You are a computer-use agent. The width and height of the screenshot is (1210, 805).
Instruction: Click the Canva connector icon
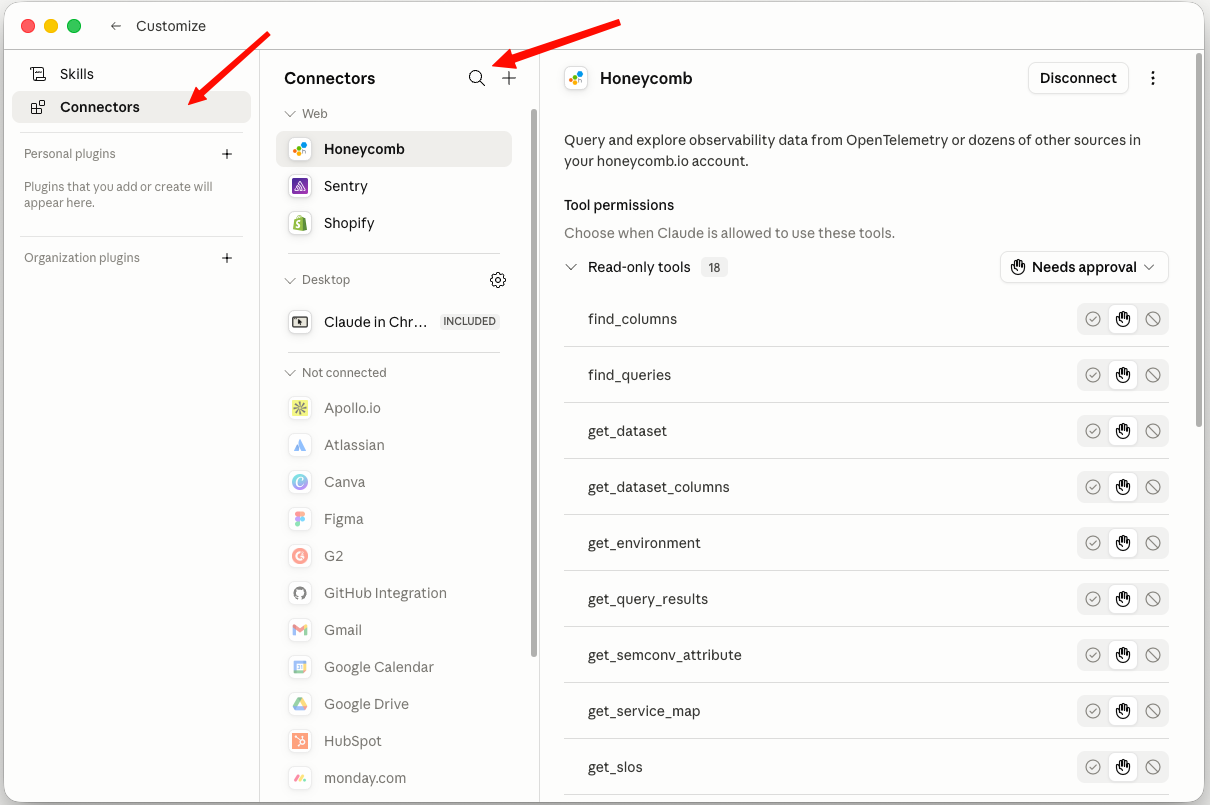tap(300, 482)
